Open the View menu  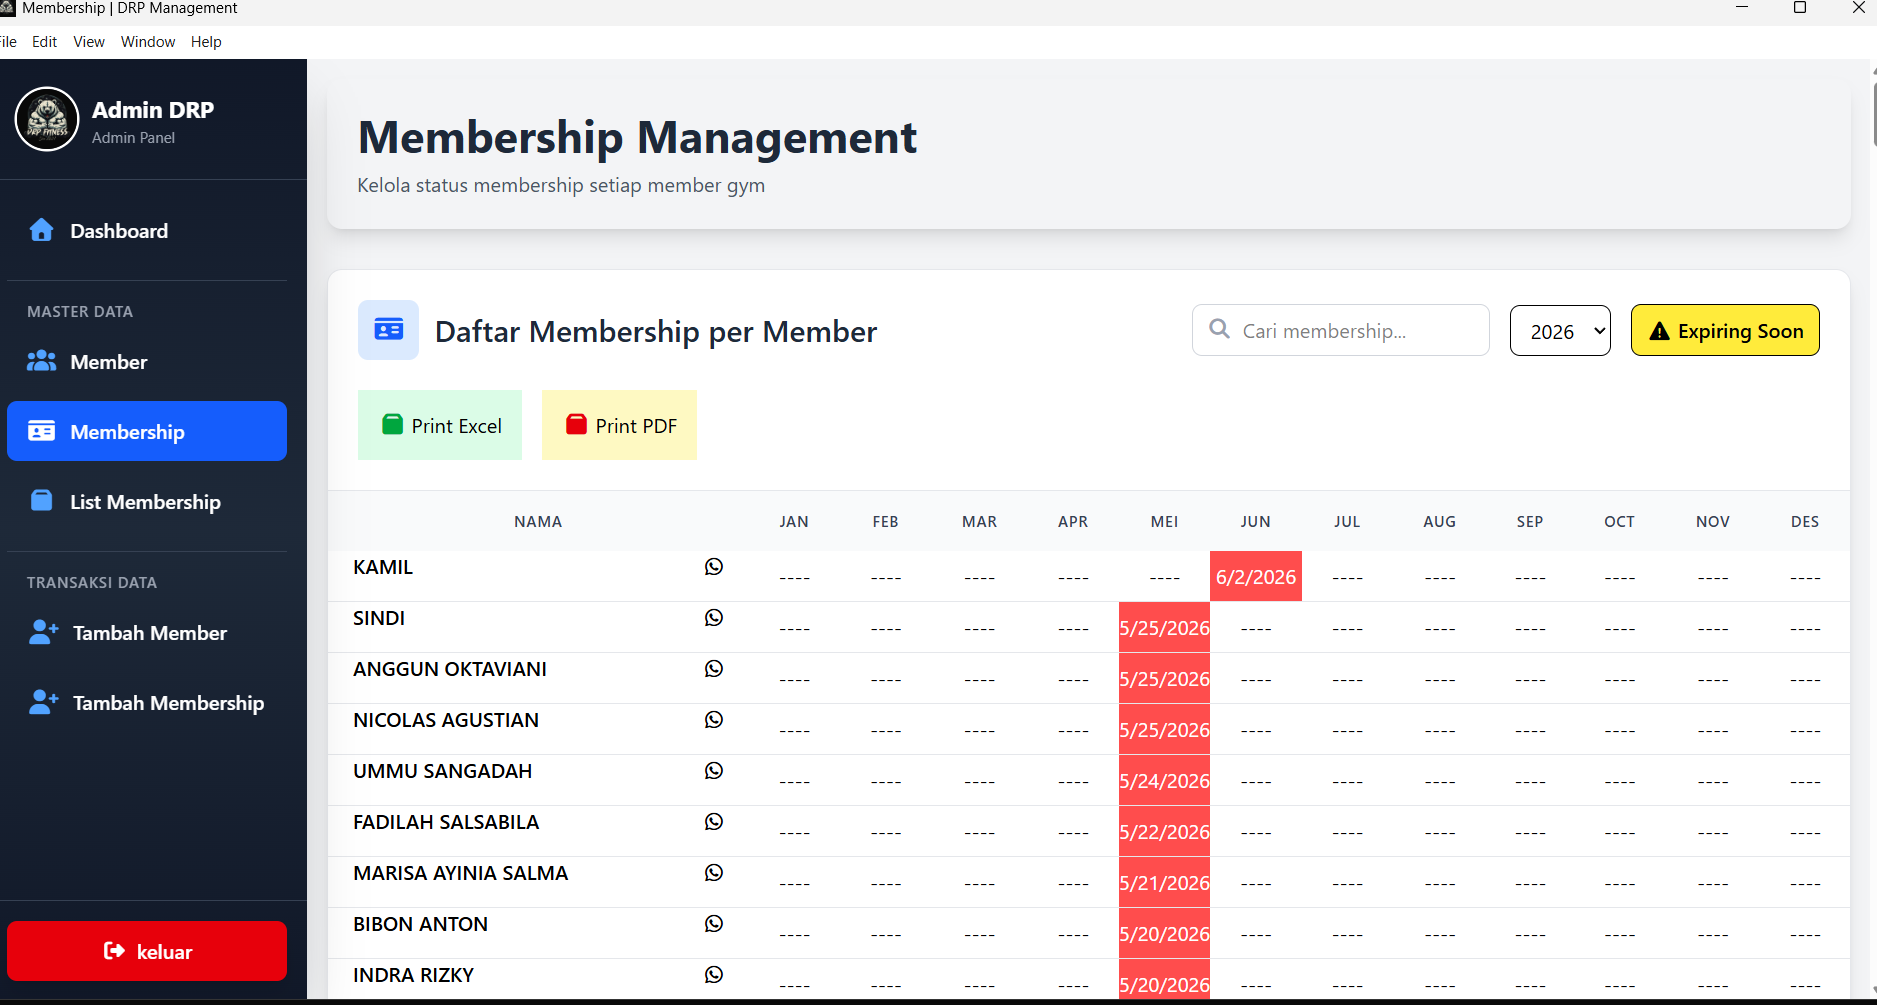(x=89, y=42)
